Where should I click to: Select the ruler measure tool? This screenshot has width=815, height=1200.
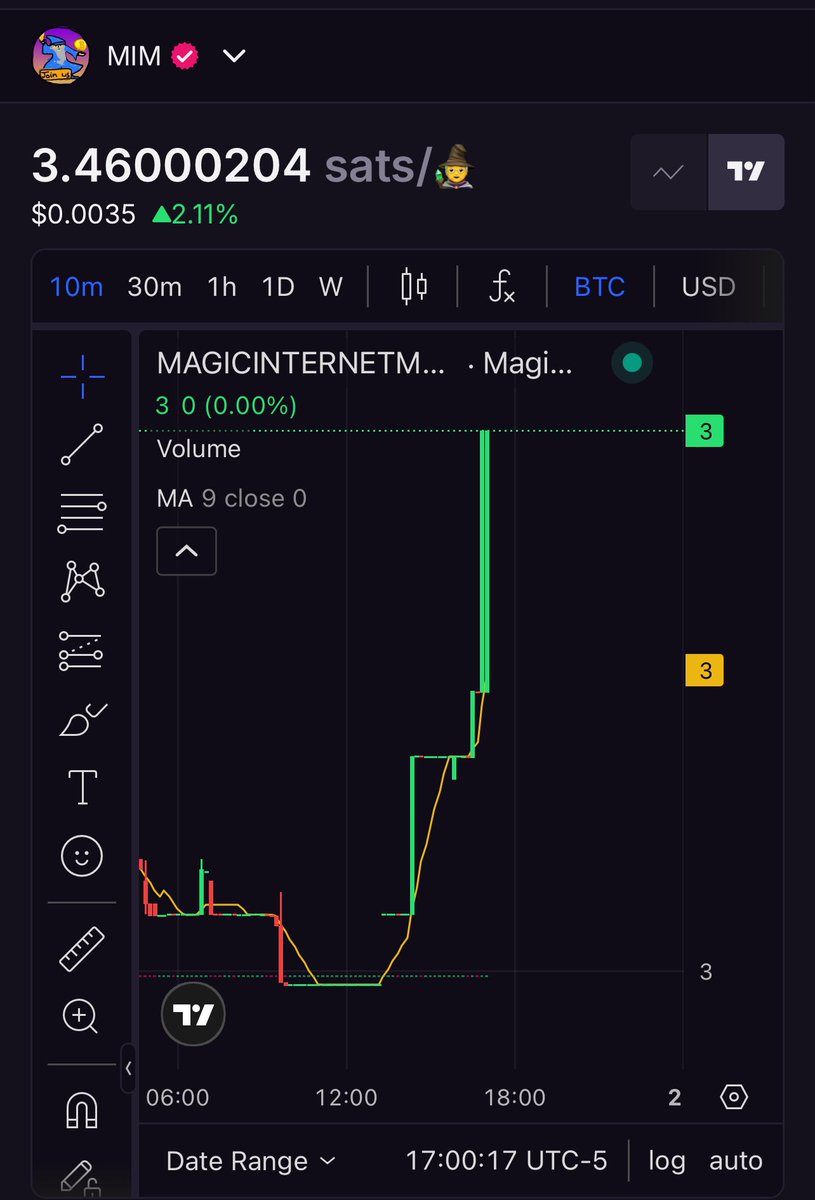[82, 949]
